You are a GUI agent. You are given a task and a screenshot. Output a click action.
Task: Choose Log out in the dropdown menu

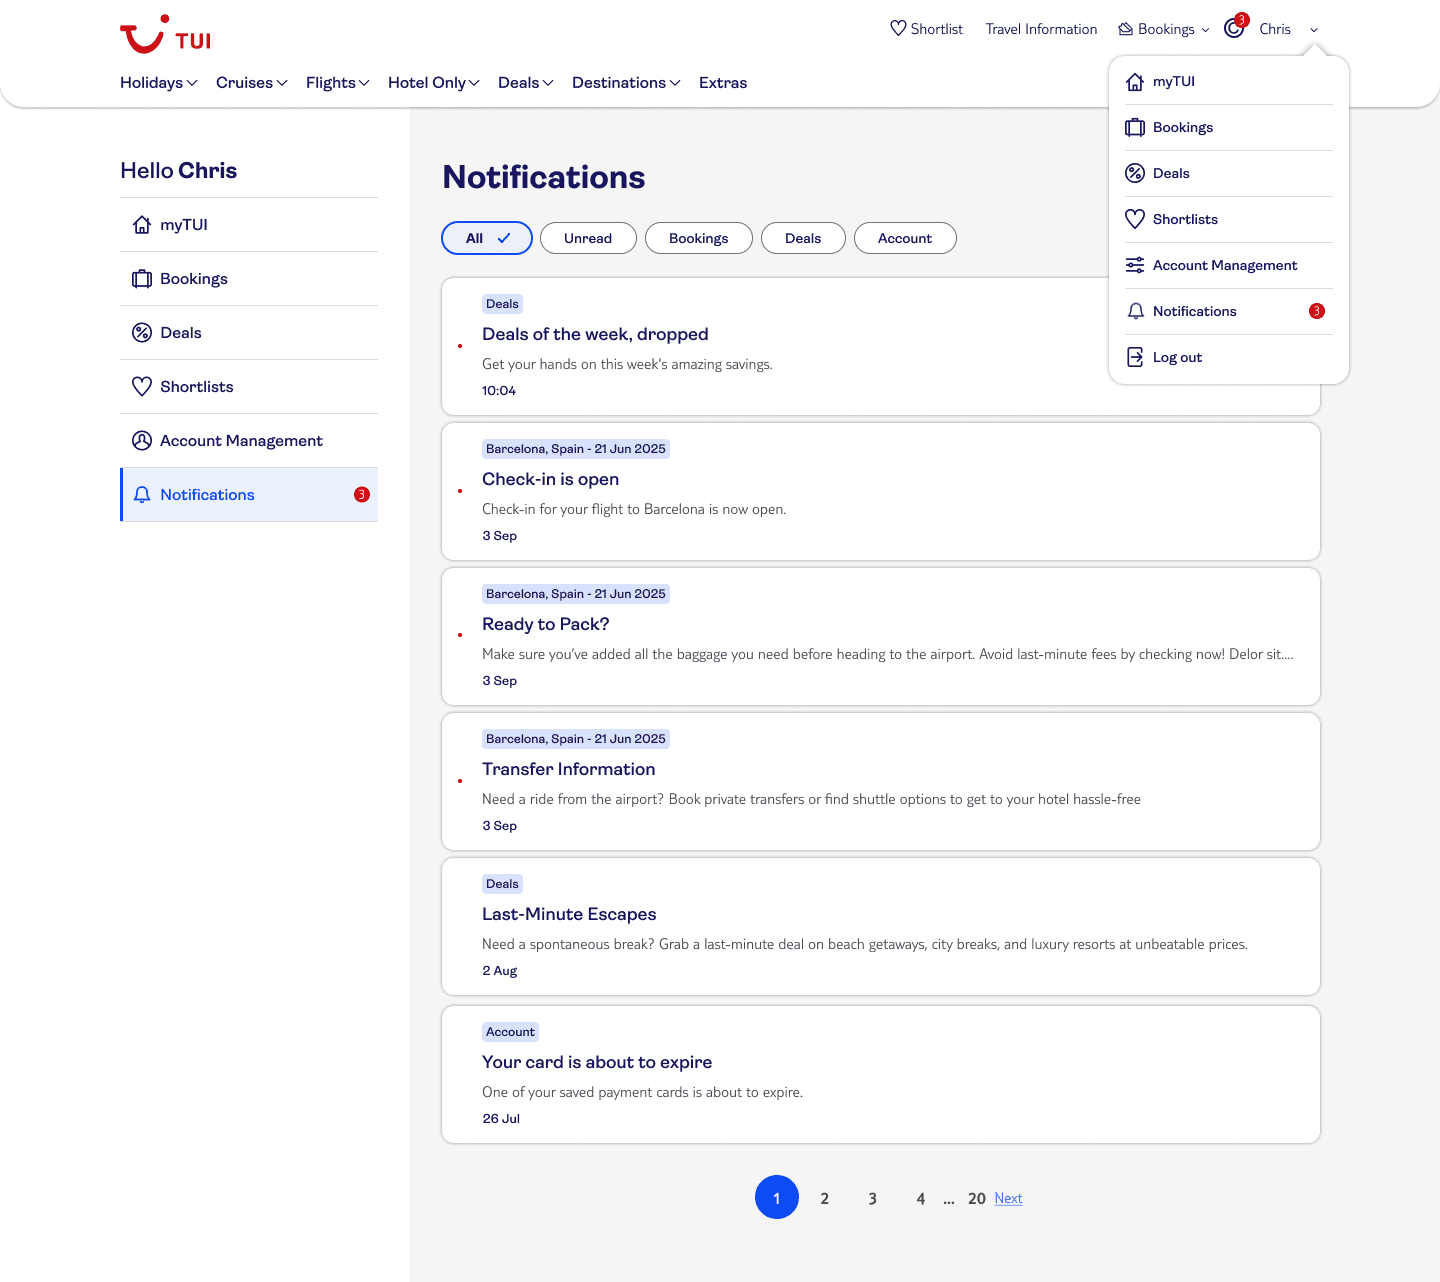pos(1229,358)
